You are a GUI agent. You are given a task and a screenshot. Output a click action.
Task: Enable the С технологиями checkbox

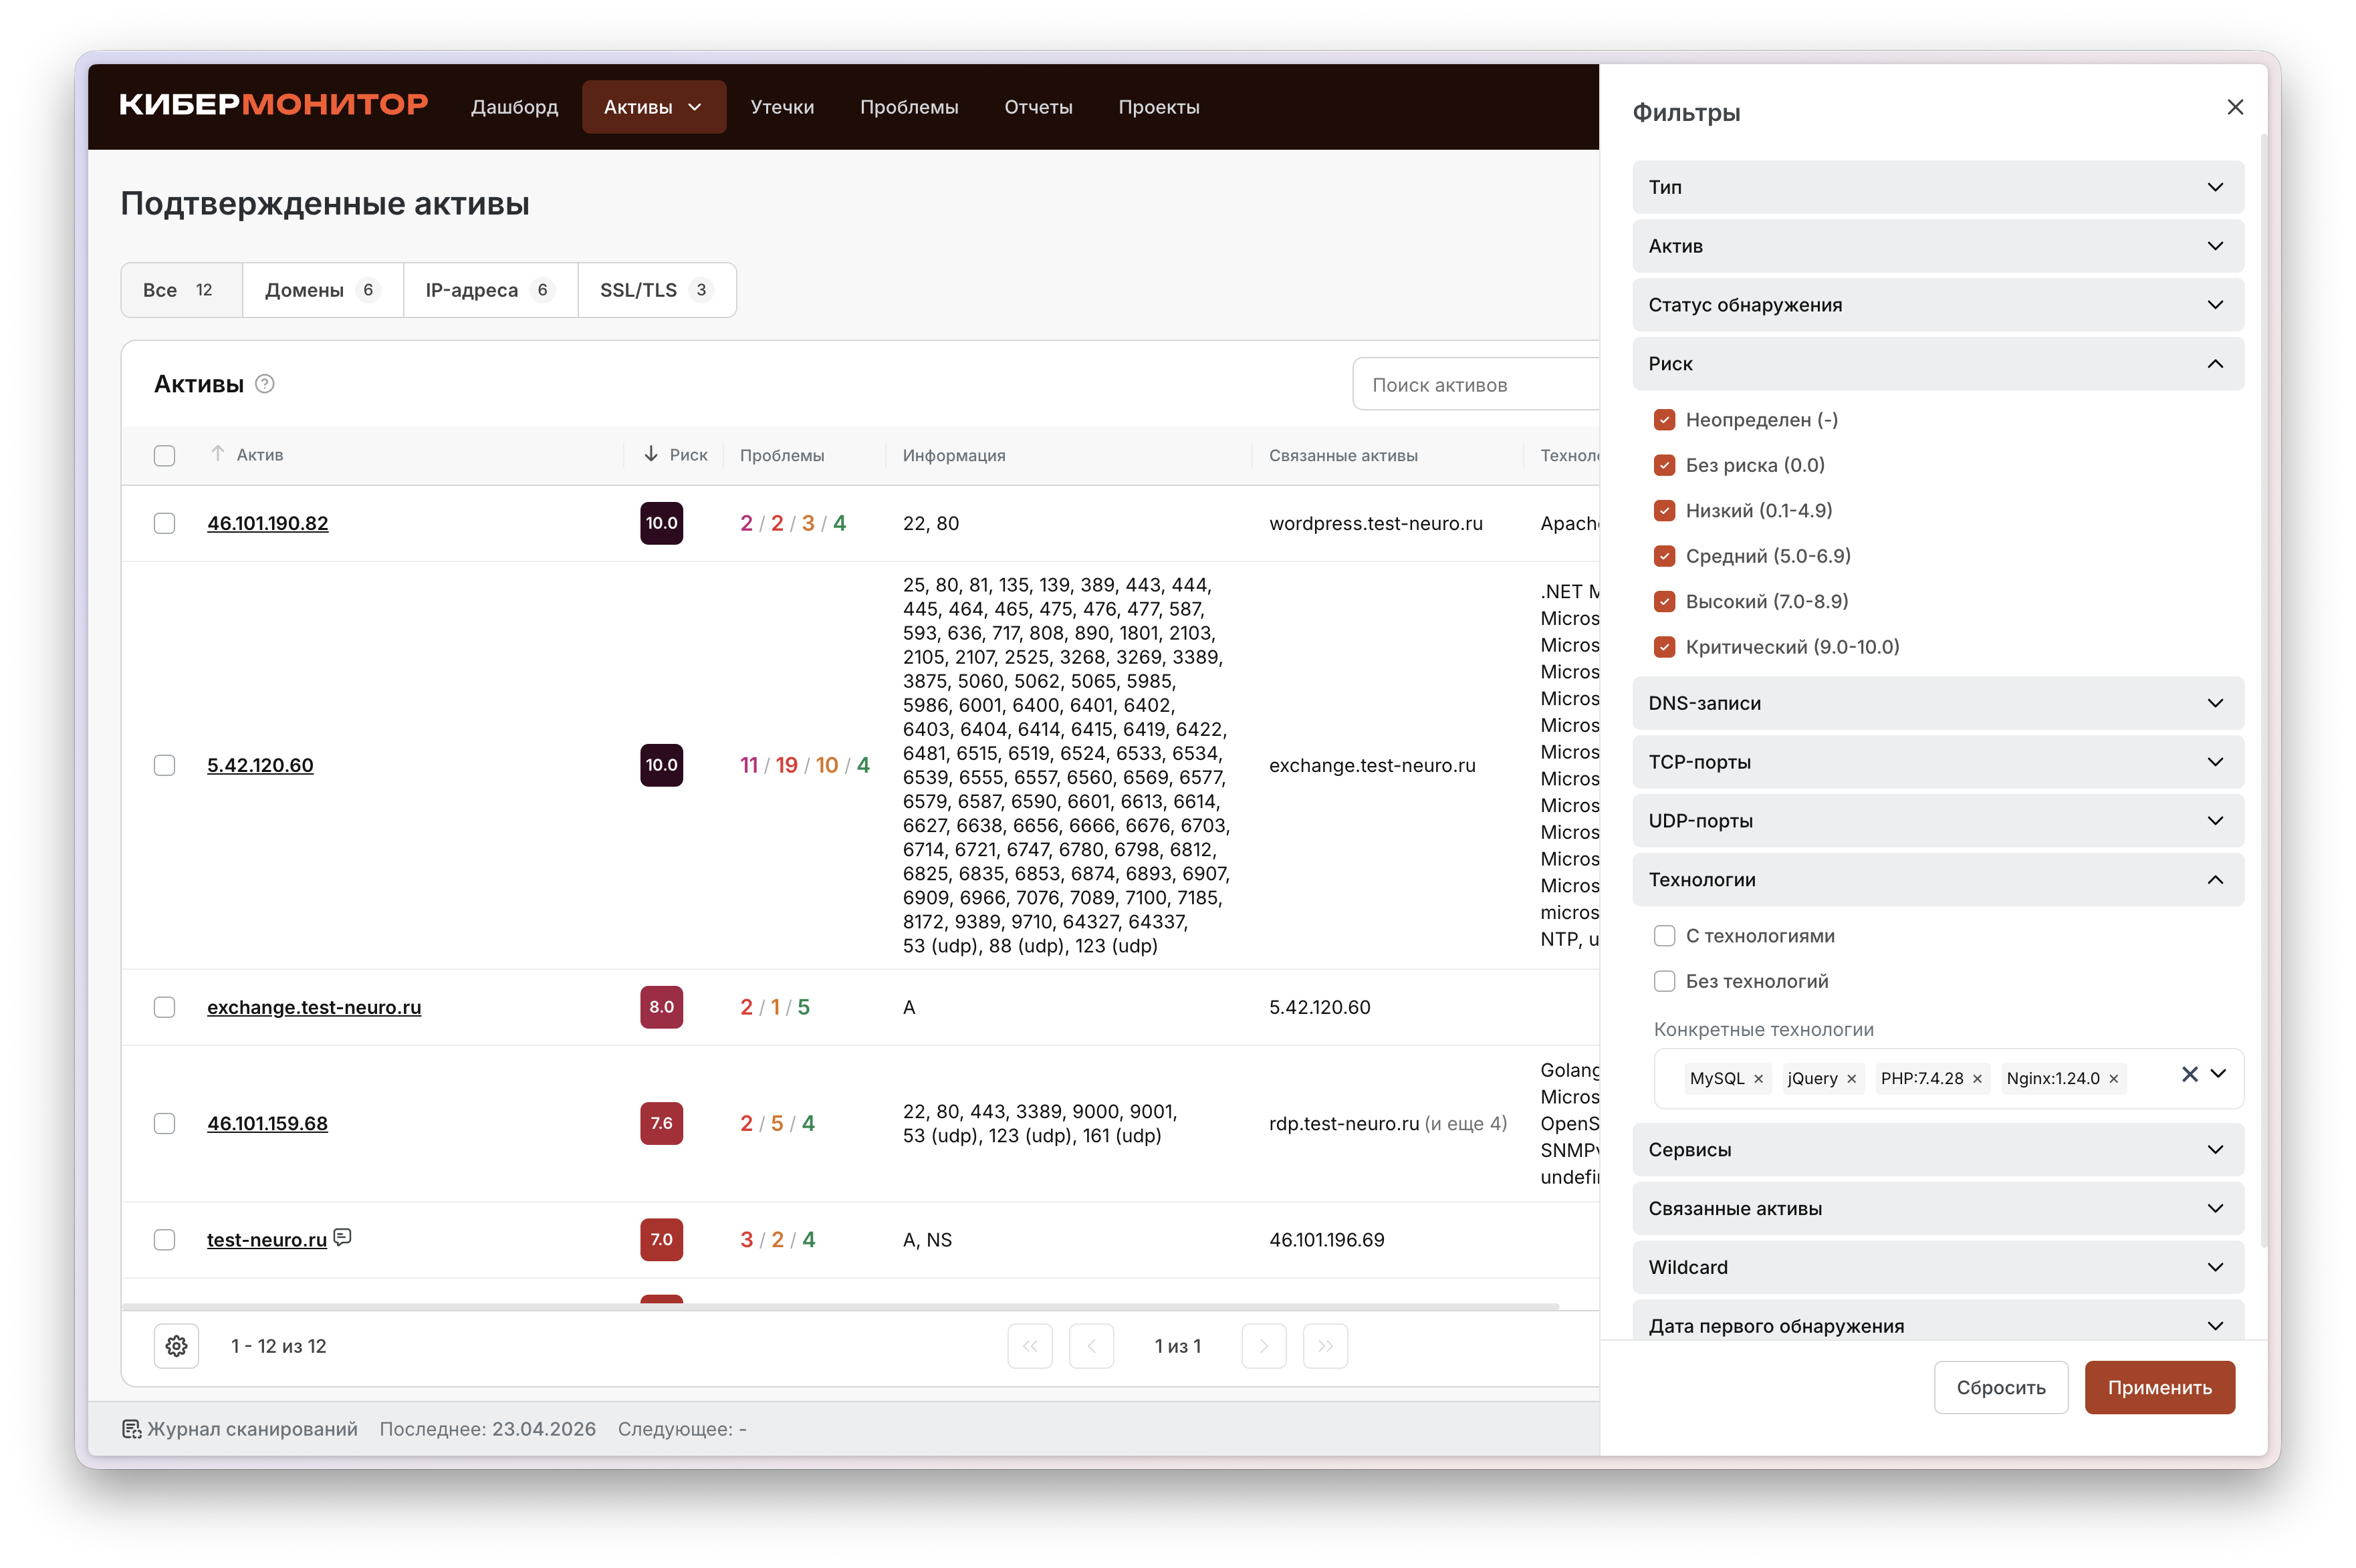(x=1664, y=936)
